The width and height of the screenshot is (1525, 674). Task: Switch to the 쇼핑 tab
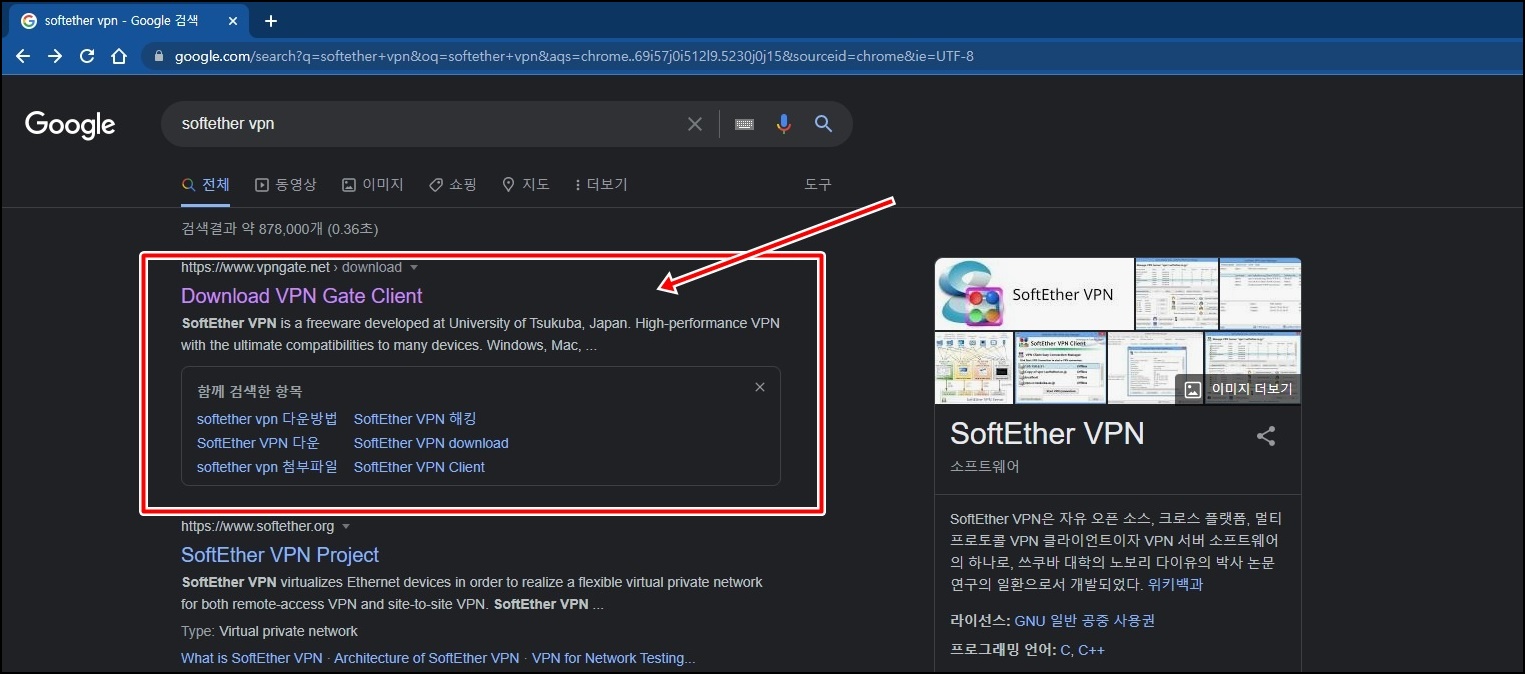pyautogui.click(x=453, y=185)
